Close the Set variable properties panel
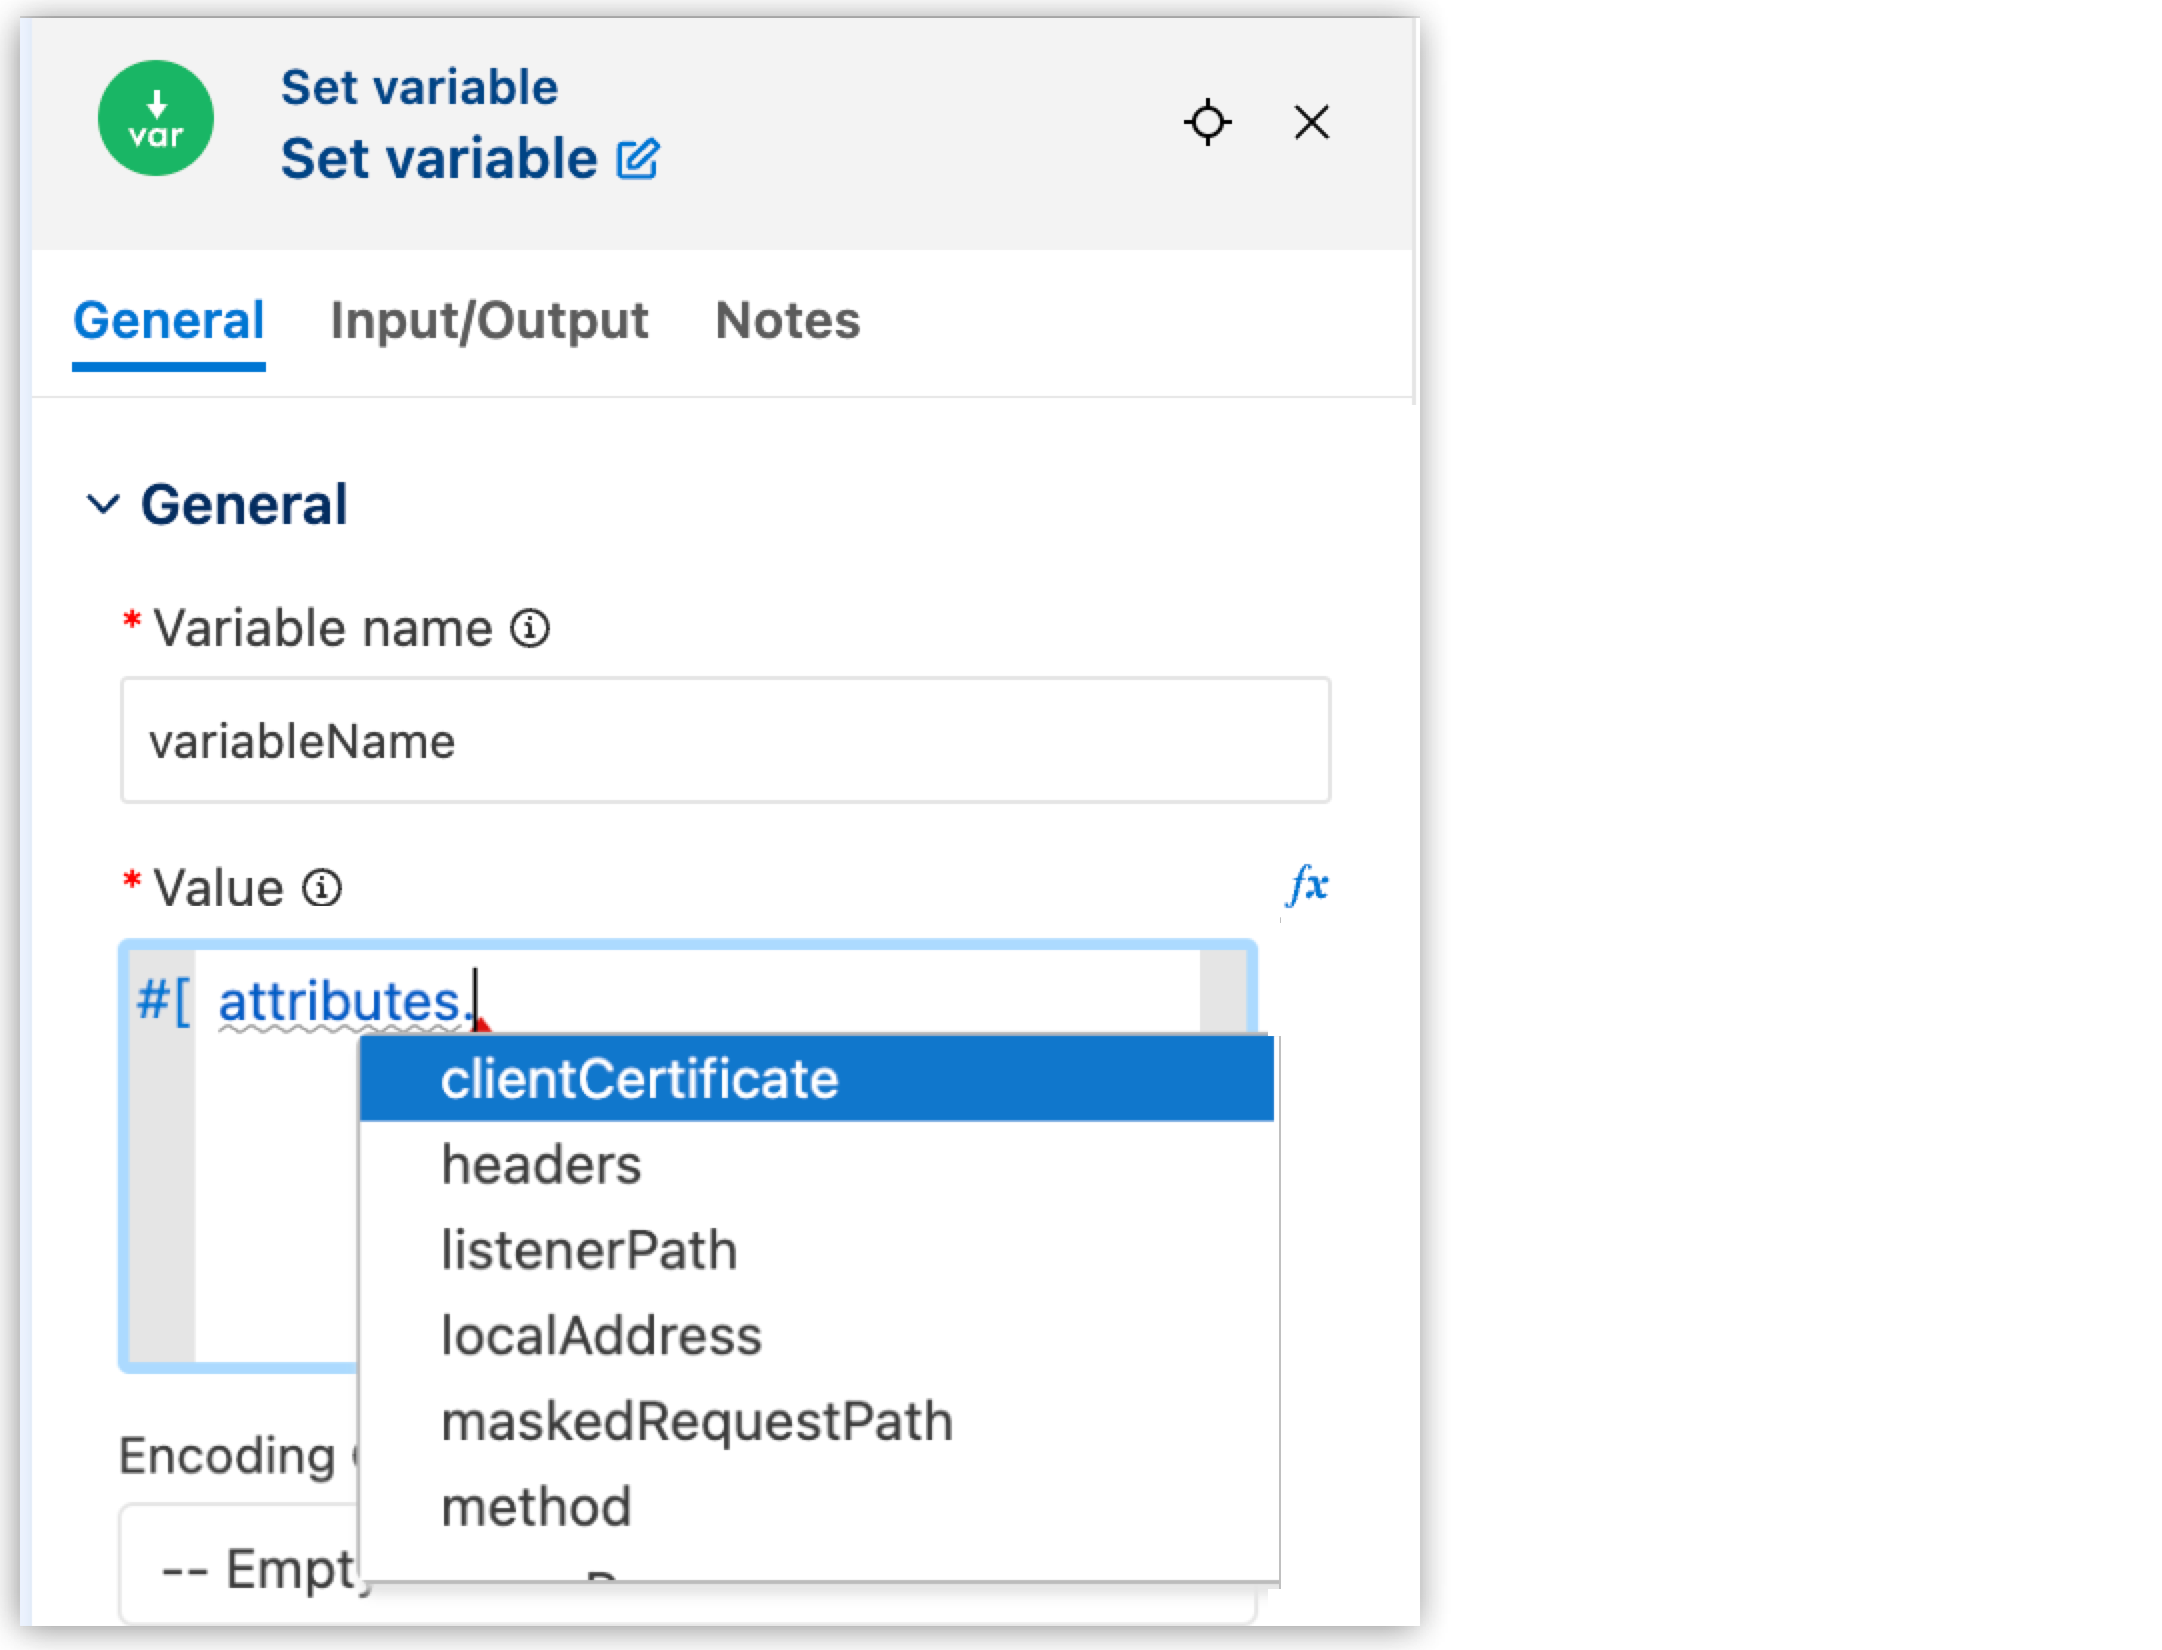Image resolution: width=2162 pixels, height=1650 pixels. [x=1311, y=122]
